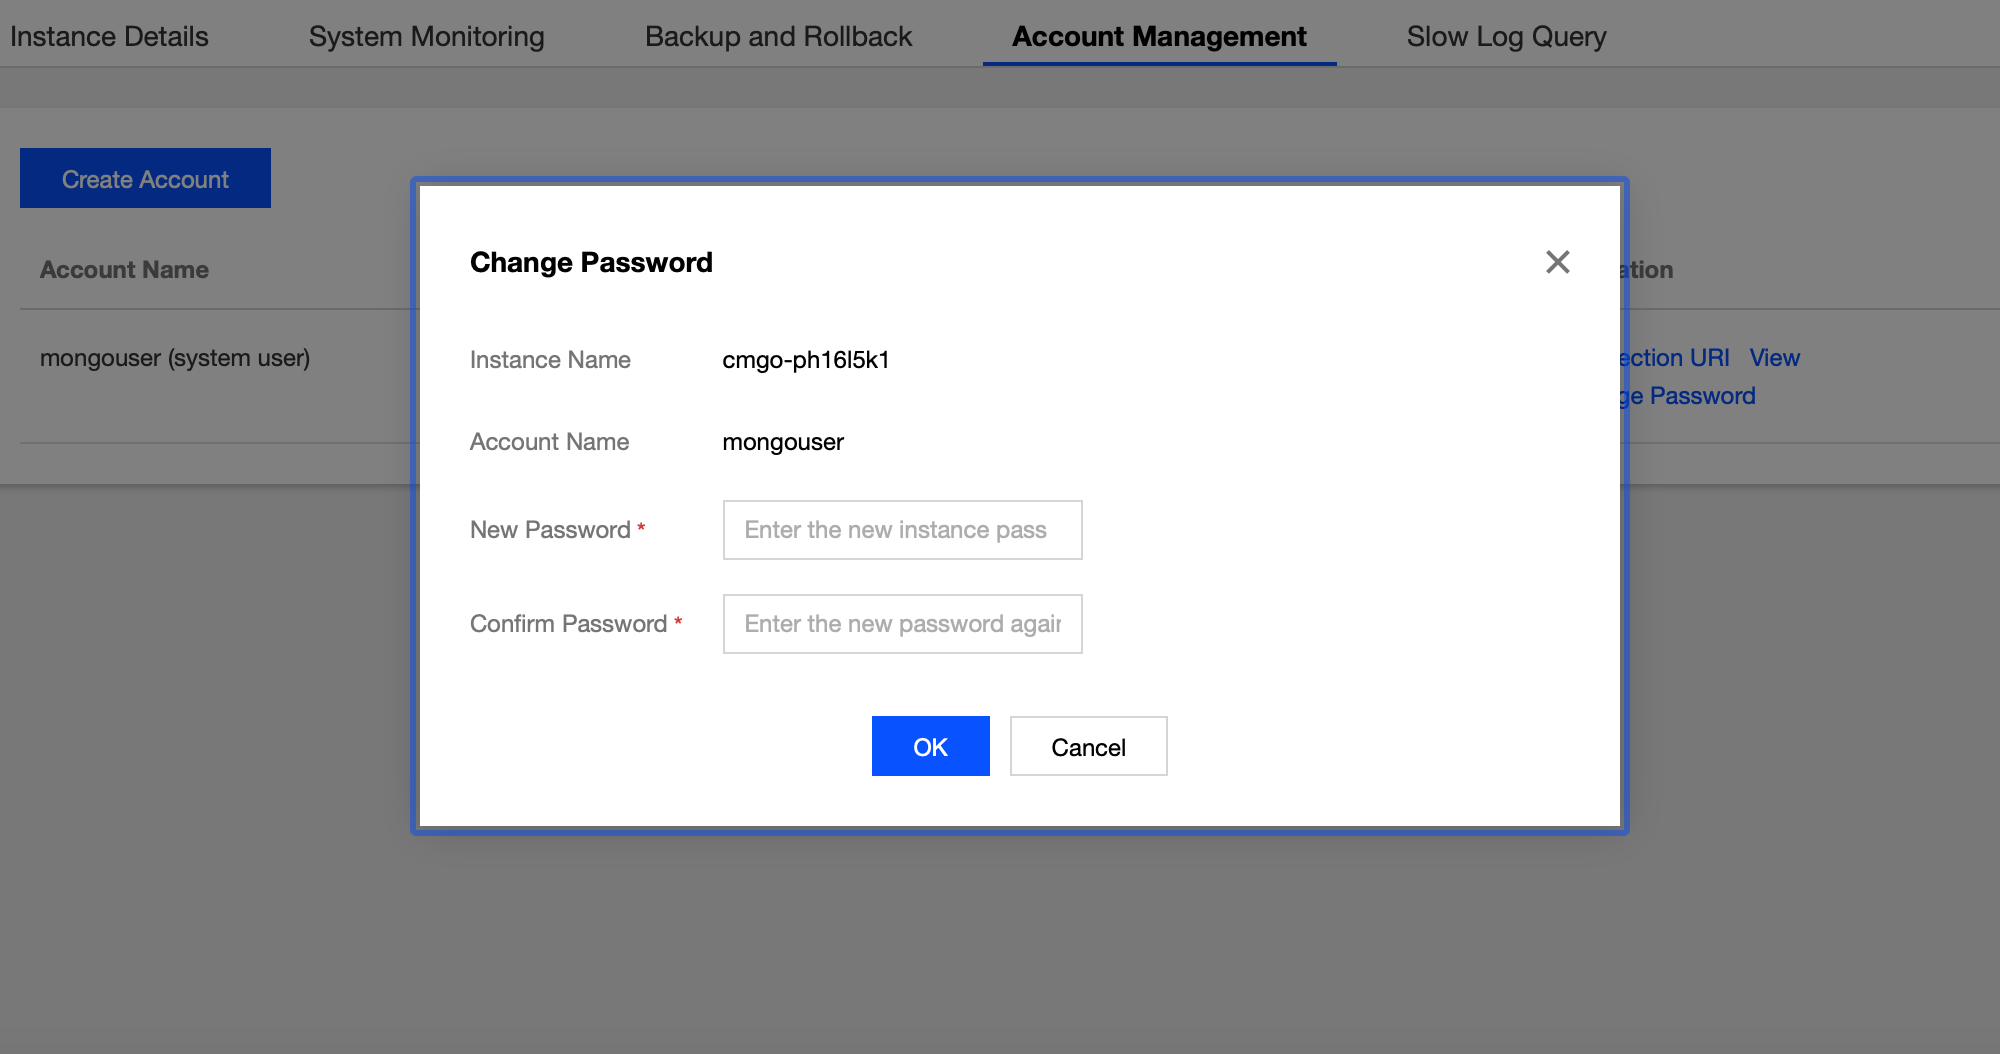Click the partially hidden Connection URI link
The image size is (2000, 1054).
pos(1675,358)
